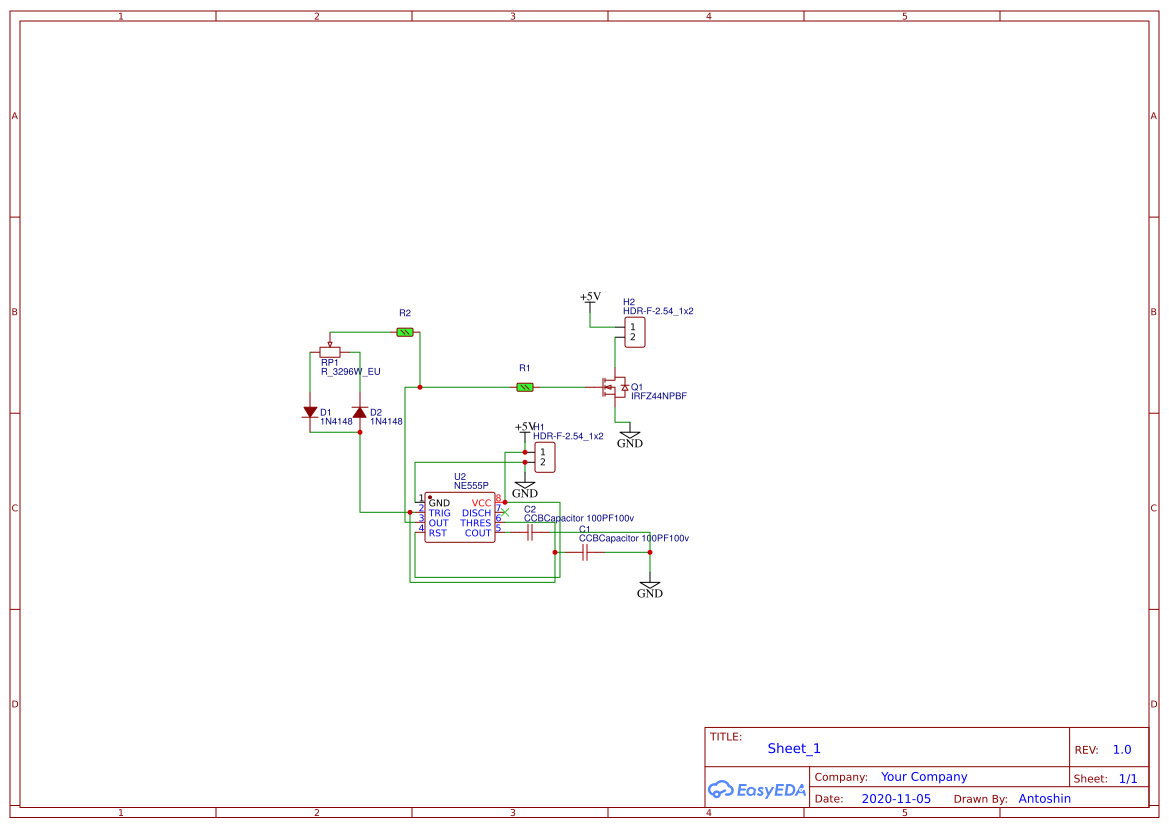The height and width of the screenshot is (828, 1169).
Task: Select diode D2 1N4148 symbol
Action: 358,411
